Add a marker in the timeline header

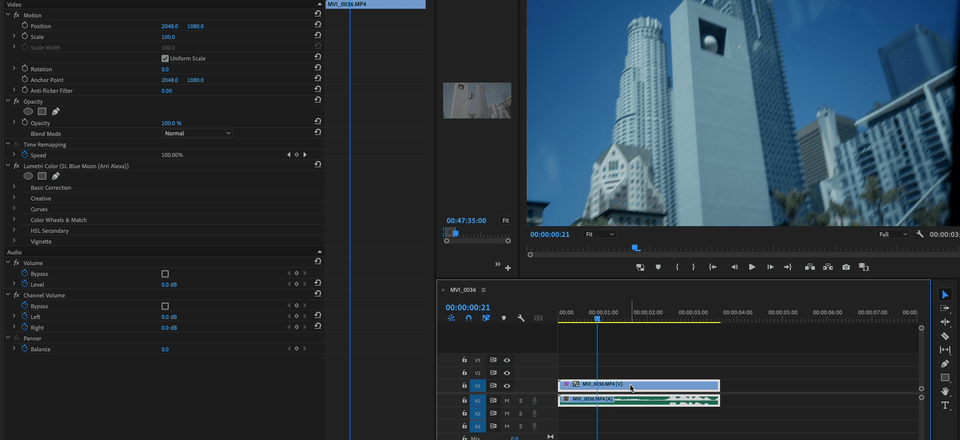504,318
